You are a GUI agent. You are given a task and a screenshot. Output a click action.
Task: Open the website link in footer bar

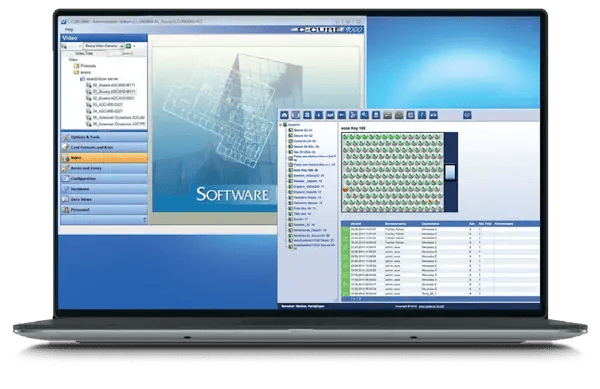431,306
